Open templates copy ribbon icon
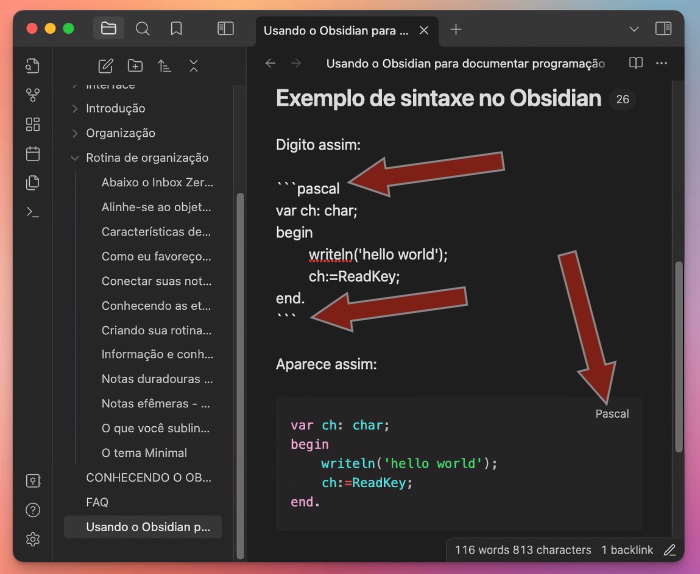Viewport: 700px width, 574px height. [x=33, y=183]
